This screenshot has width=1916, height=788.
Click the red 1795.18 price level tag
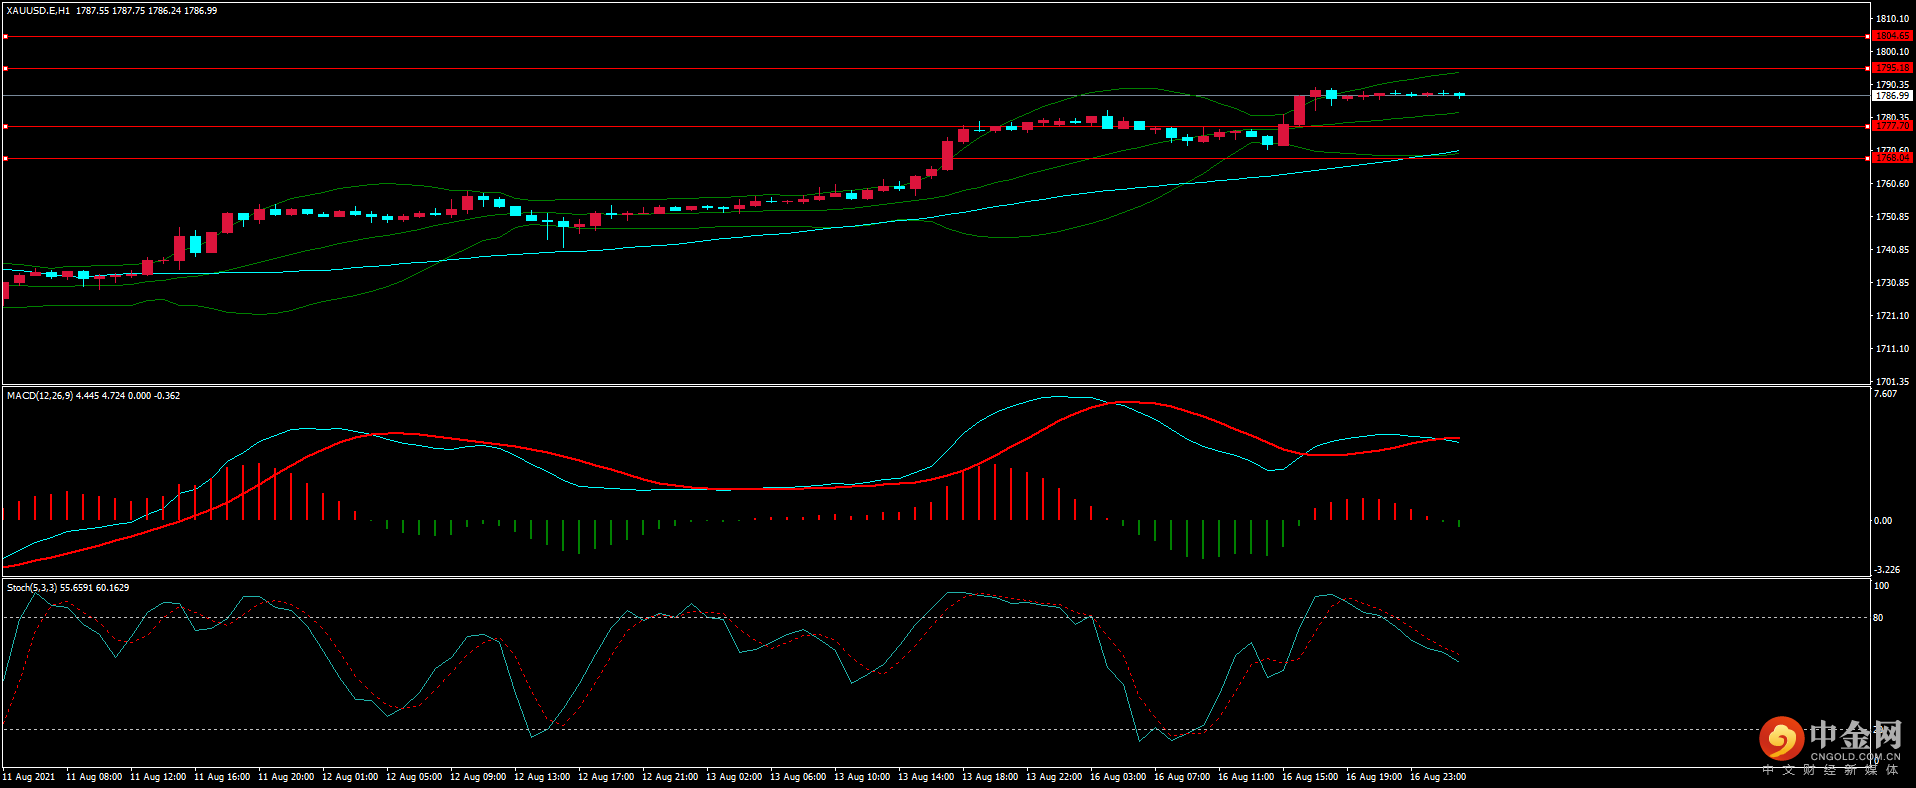[x=1892, y=68]
